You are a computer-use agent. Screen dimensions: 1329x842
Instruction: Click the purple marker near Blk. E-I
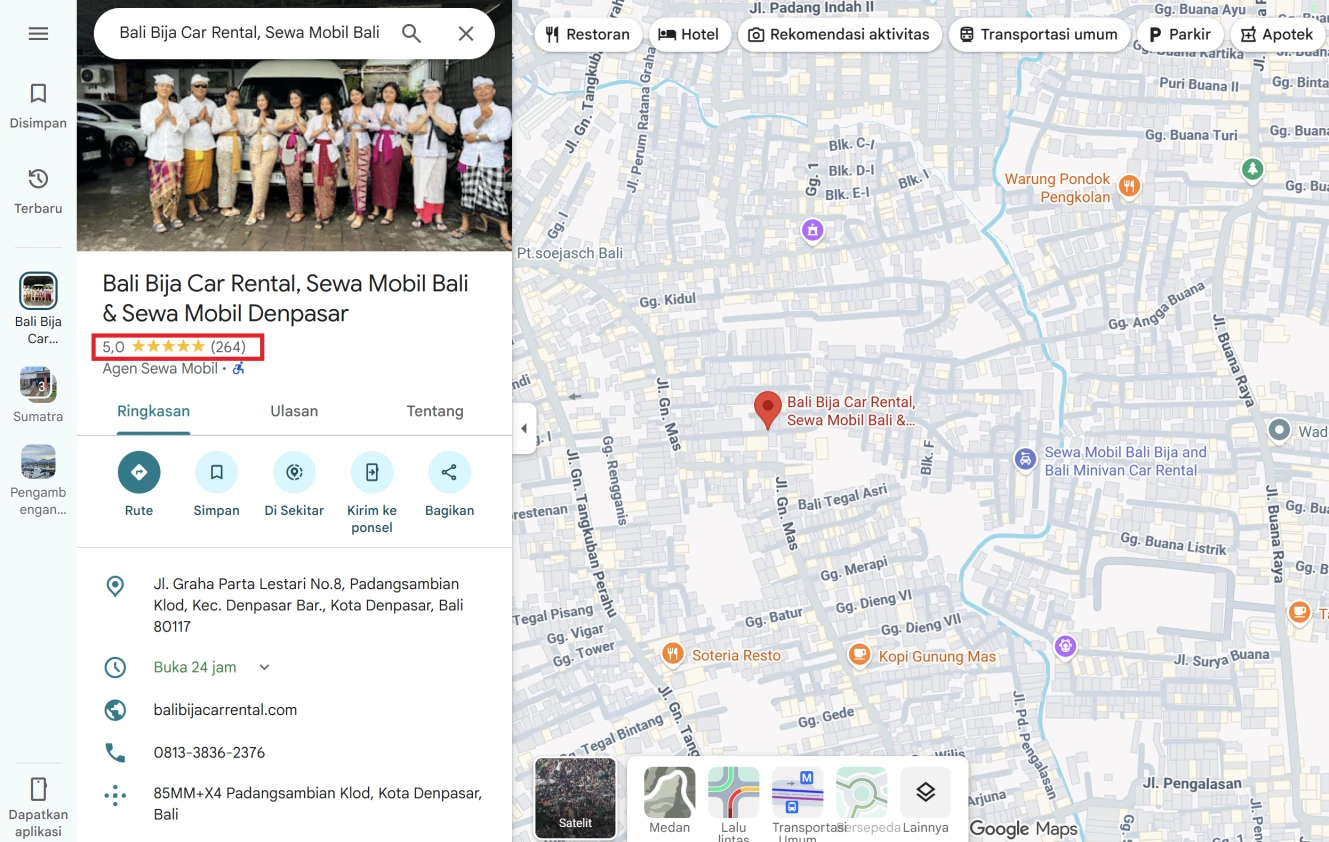coord(813,231)
